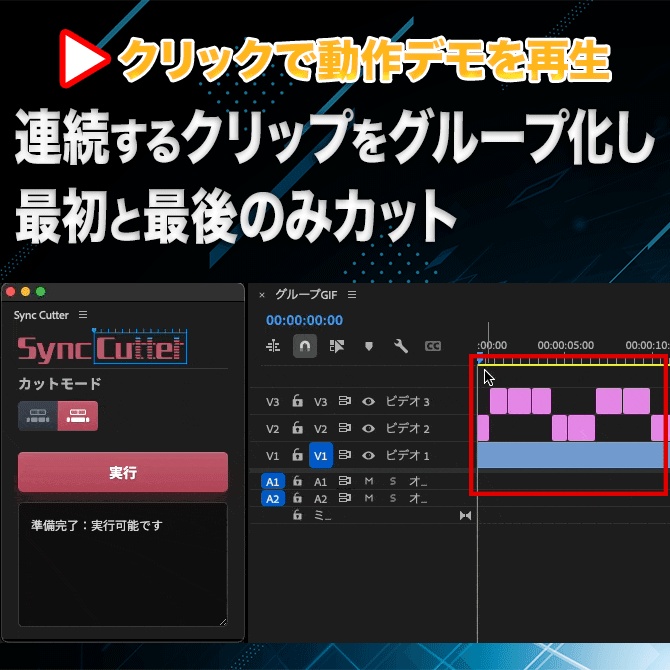This screenshot has width=670, height=670.
Task: Click the 実行 execute button
Action: 123,472
